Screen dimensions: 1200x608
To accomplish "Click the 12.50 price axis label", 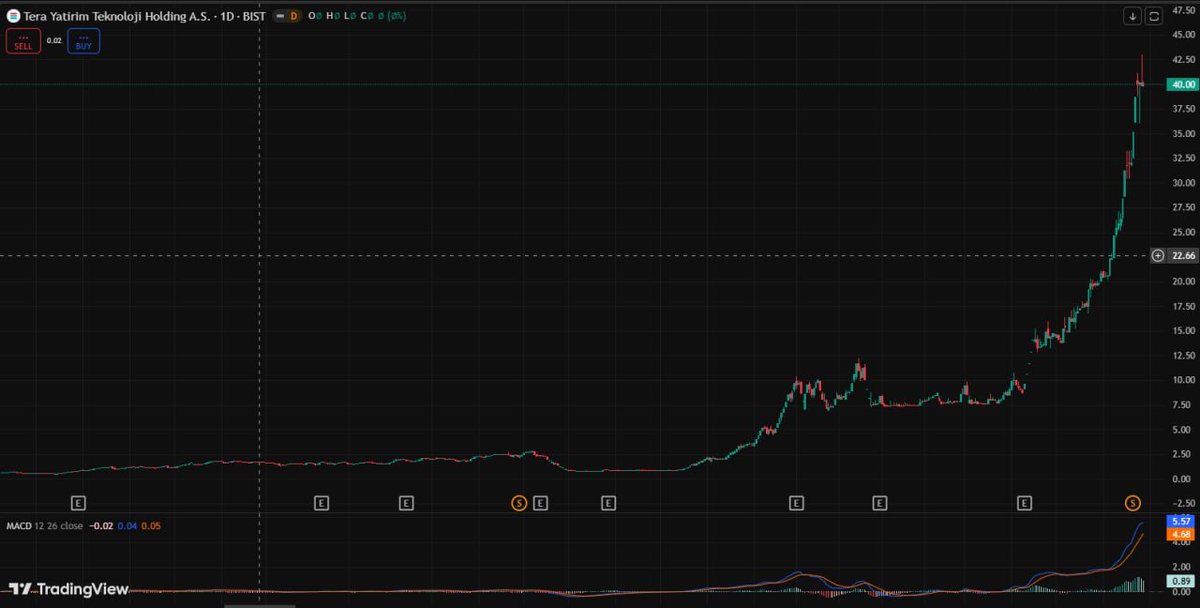I will pos(1184,355).
